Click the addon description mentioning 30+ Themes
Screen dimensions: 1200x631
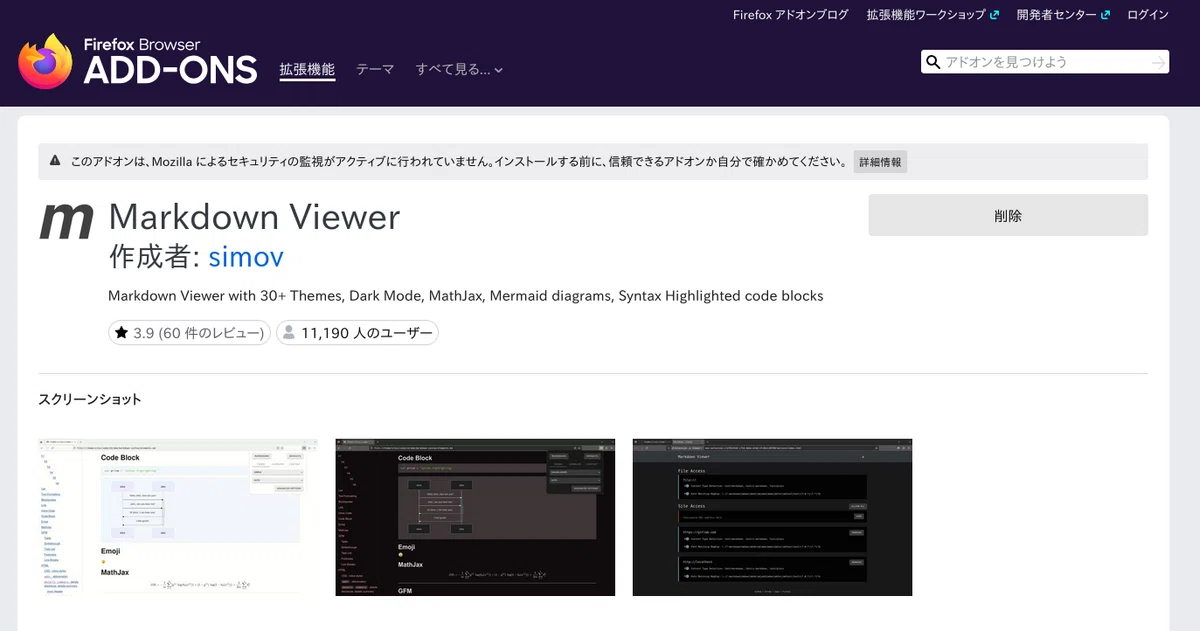tap(465, 296)
